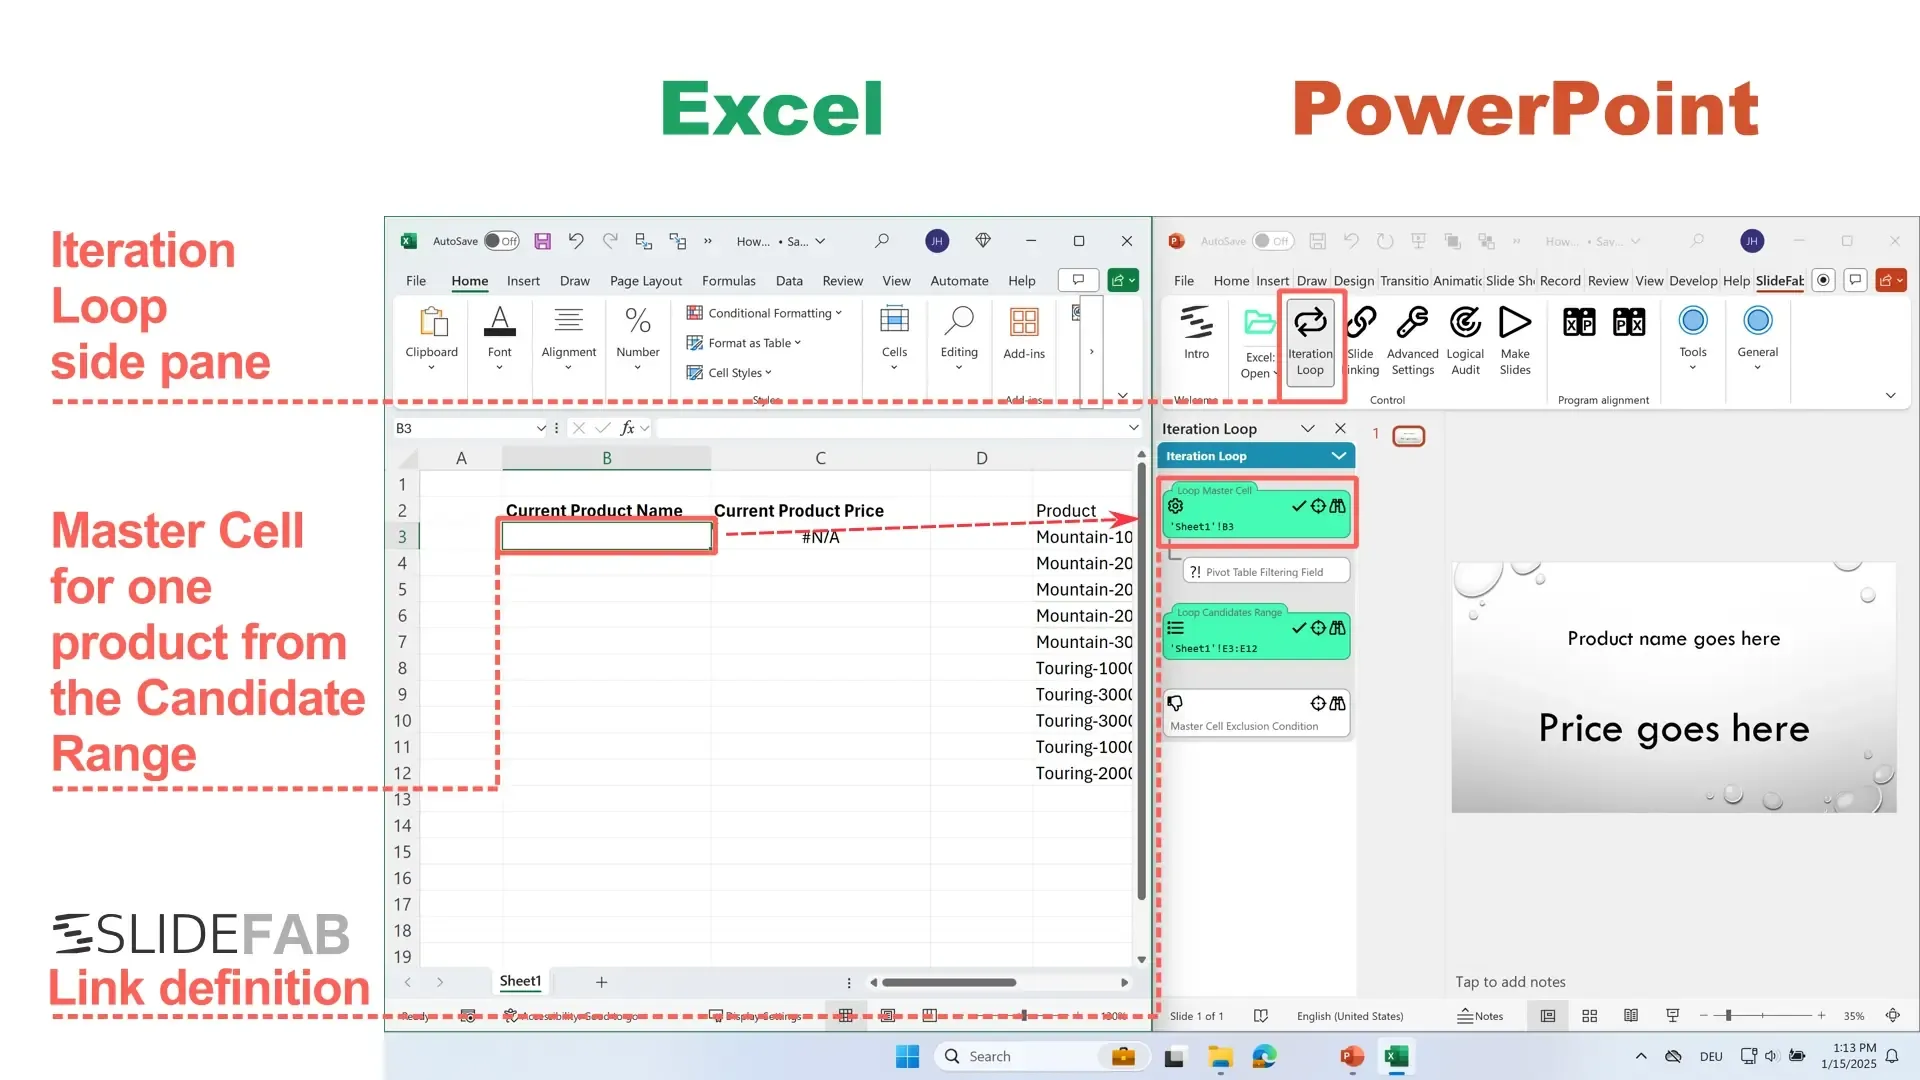Click the Loop Master Cell binoculars icon
The width and height of the screenshot is (1920, 1080).
(1337, 506)
